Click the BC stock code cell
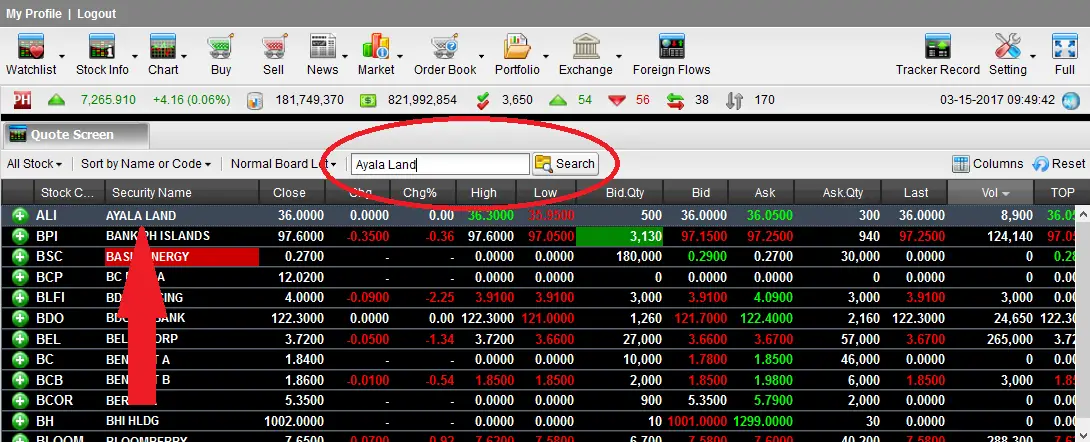1090x442 pixels. pyautogui.click(x=44, y=360)
